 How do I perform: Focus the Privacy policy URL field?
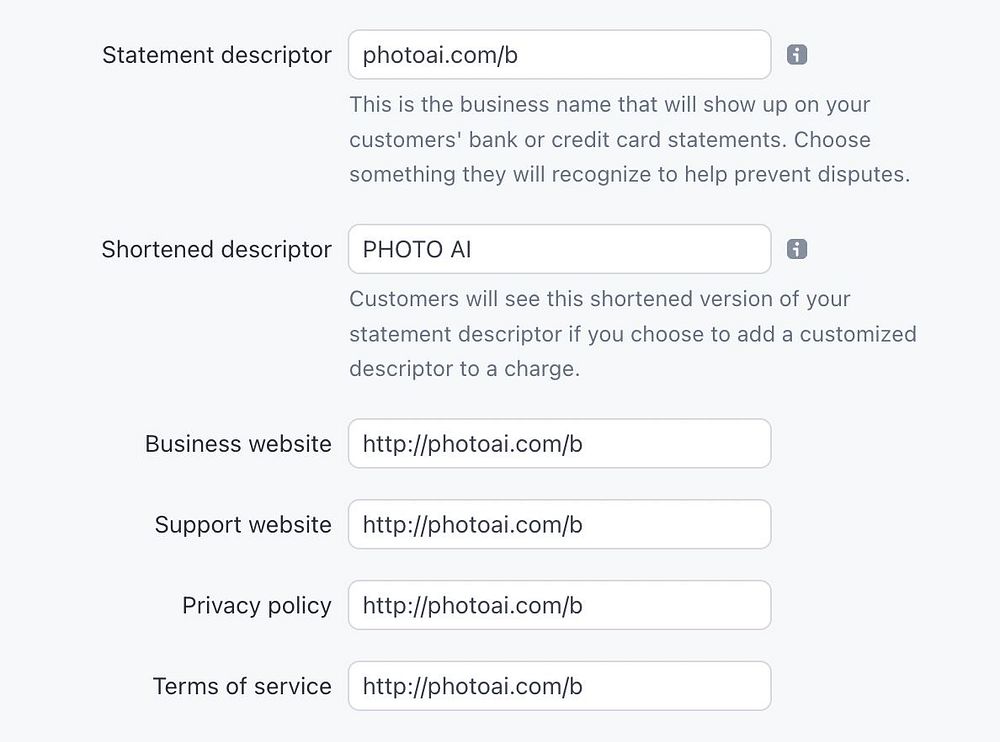[x=559, y=605]
